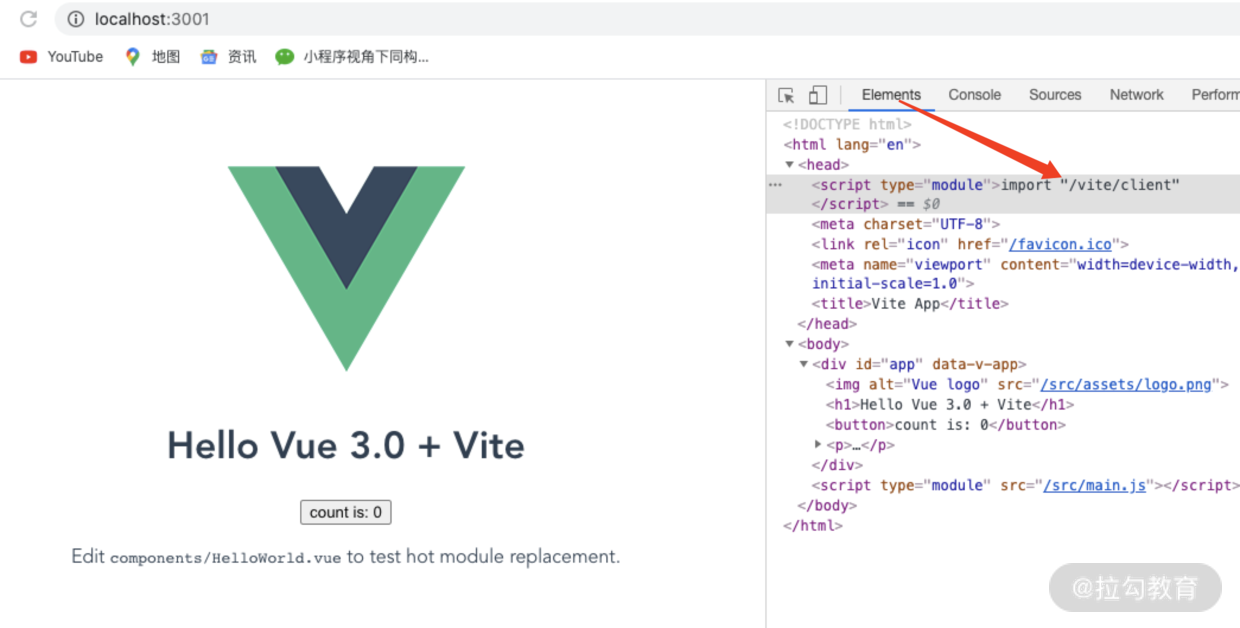Viewport: 1240px width, 628px height.
Task: Open the 地图 maps bookmark
Action: (152, 57)
